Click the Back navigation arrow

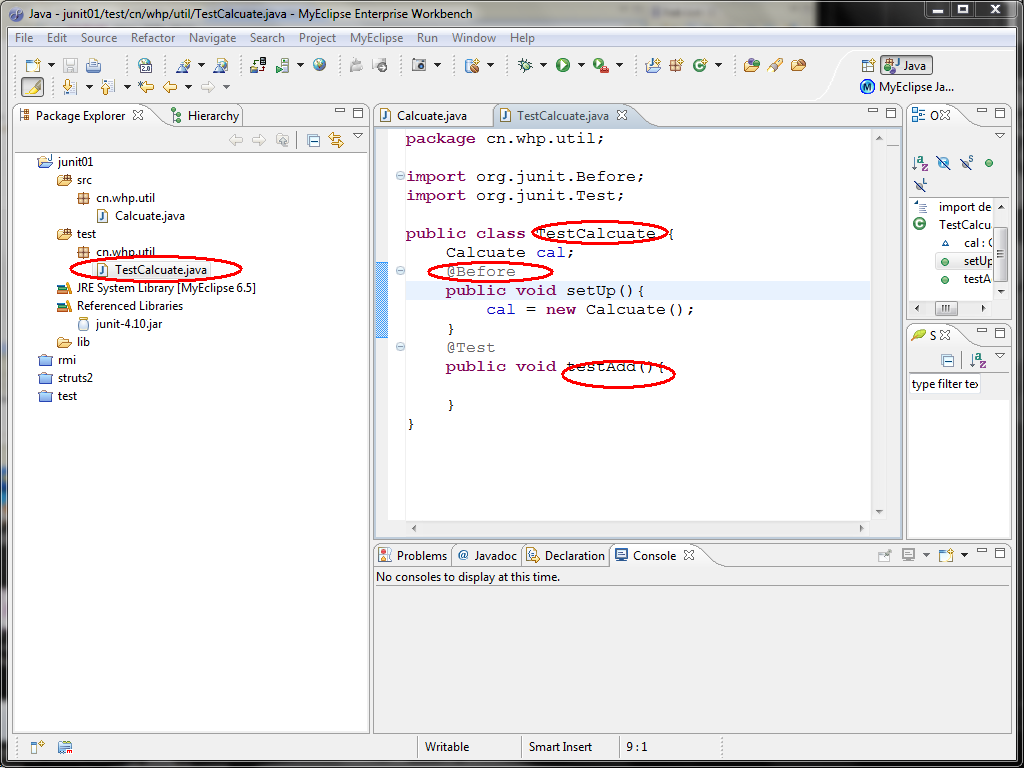(170, 86)
